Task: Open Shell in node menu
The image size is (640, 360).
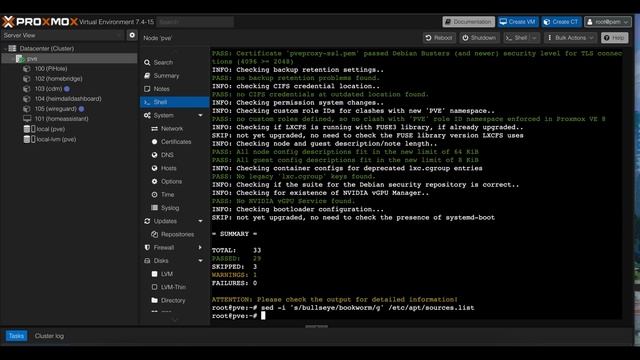Action: click(174, 102)
